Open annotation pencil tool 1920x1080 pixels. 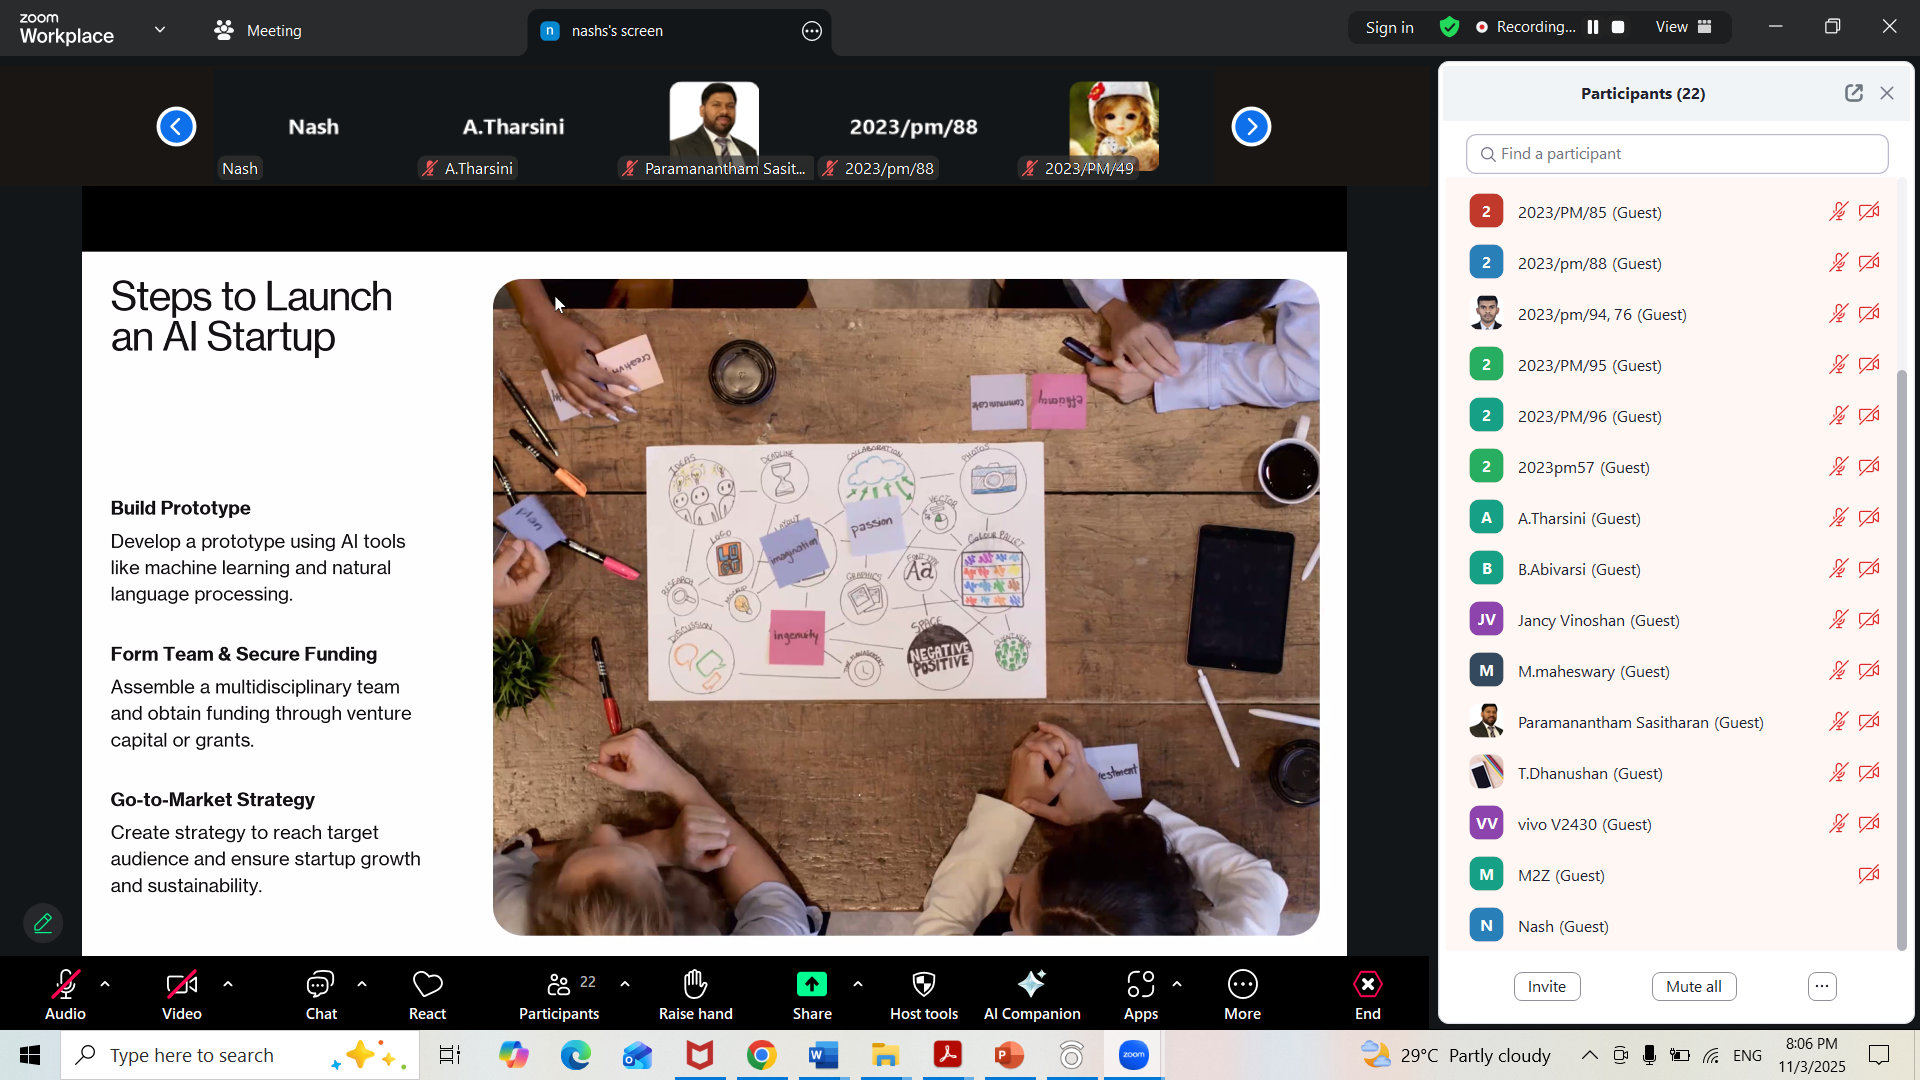(x=43, y=923)
